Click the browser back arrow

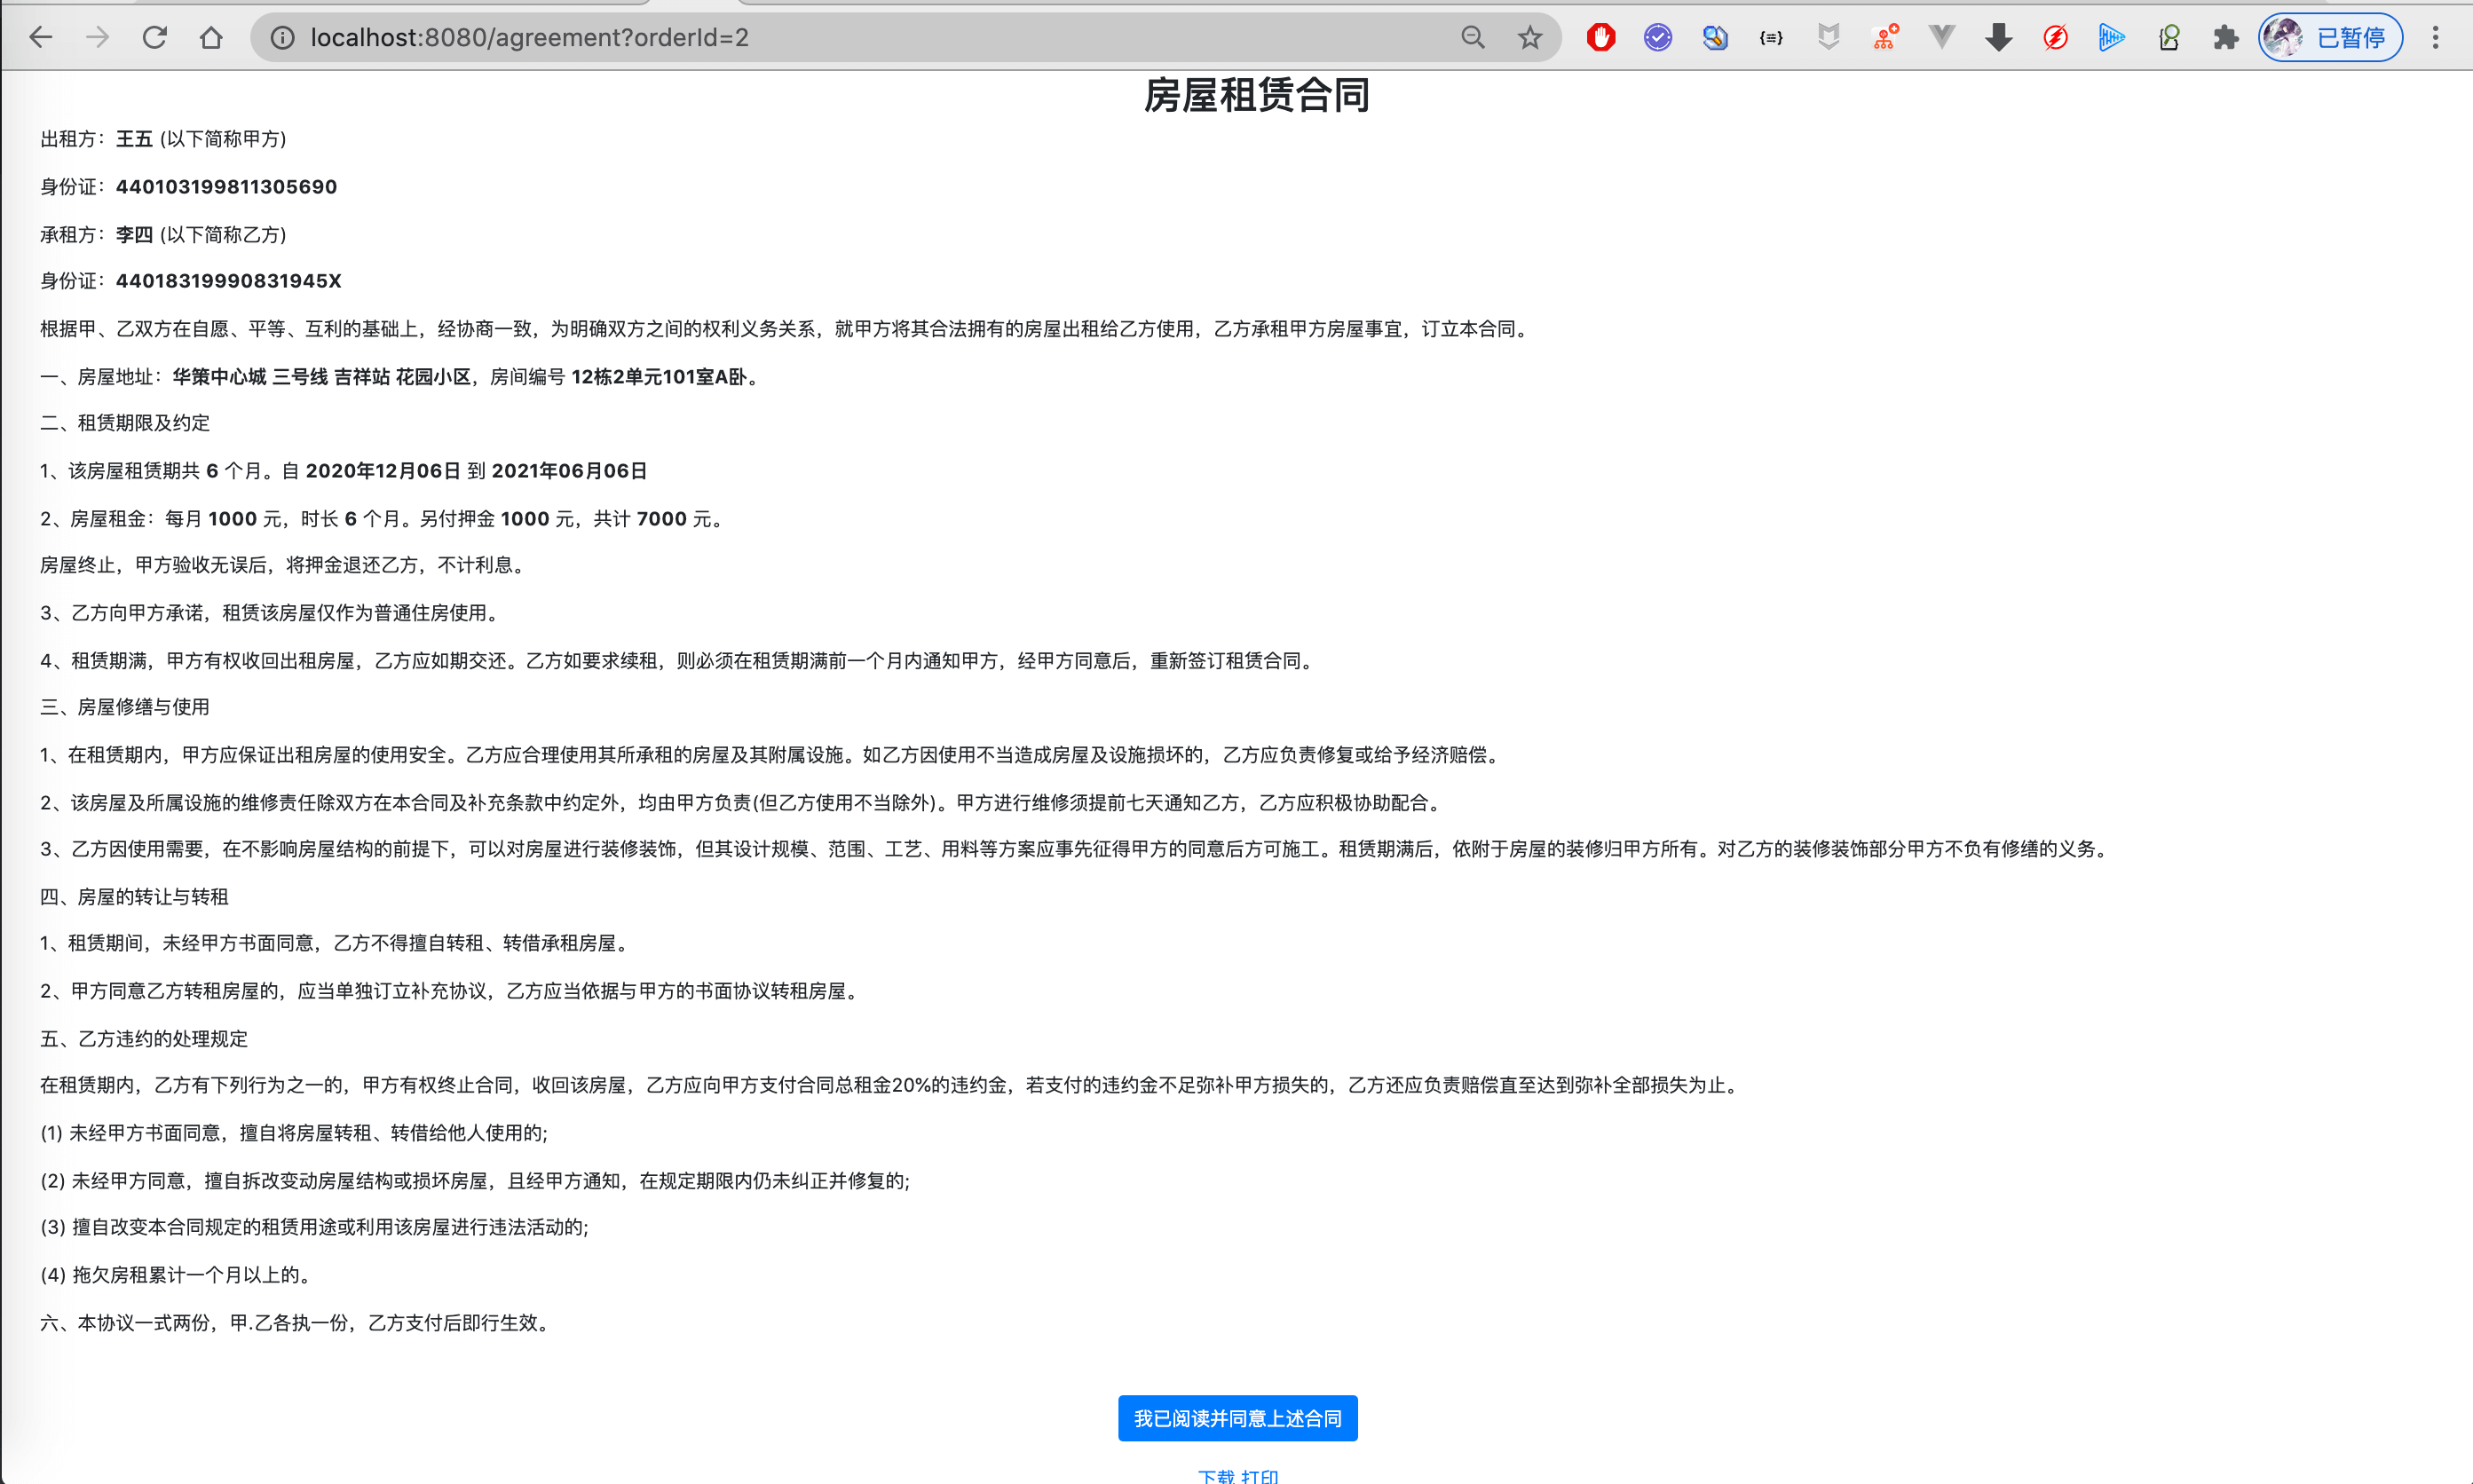40,38
